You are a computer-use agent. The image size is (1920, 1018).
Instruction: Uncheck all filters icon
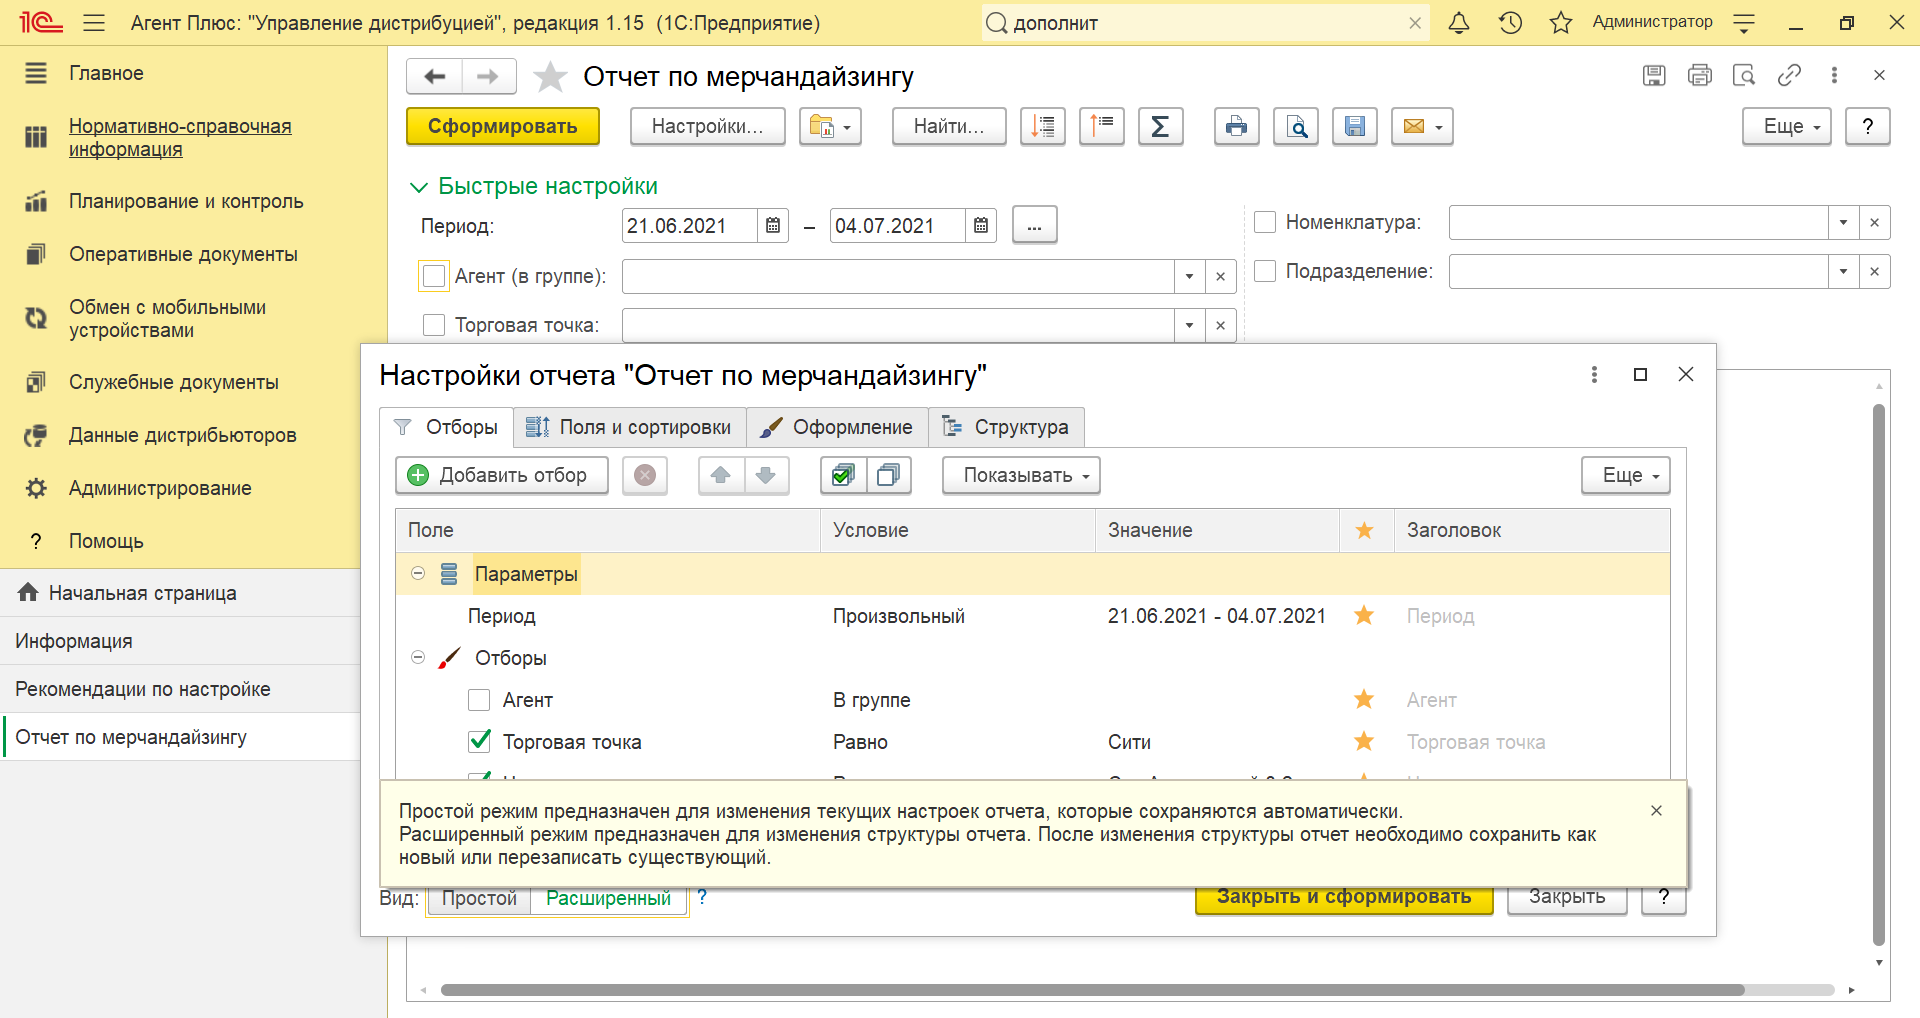click(x=888, y=475)
